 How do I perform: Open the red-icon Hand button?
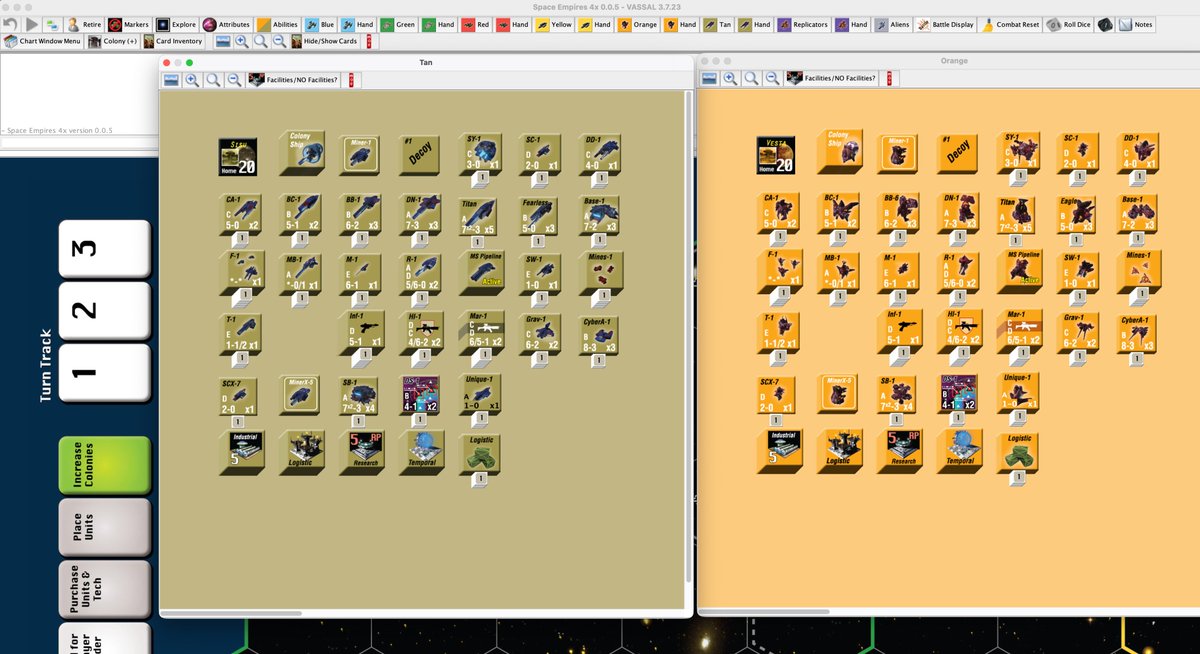click(x=513, y=24)
